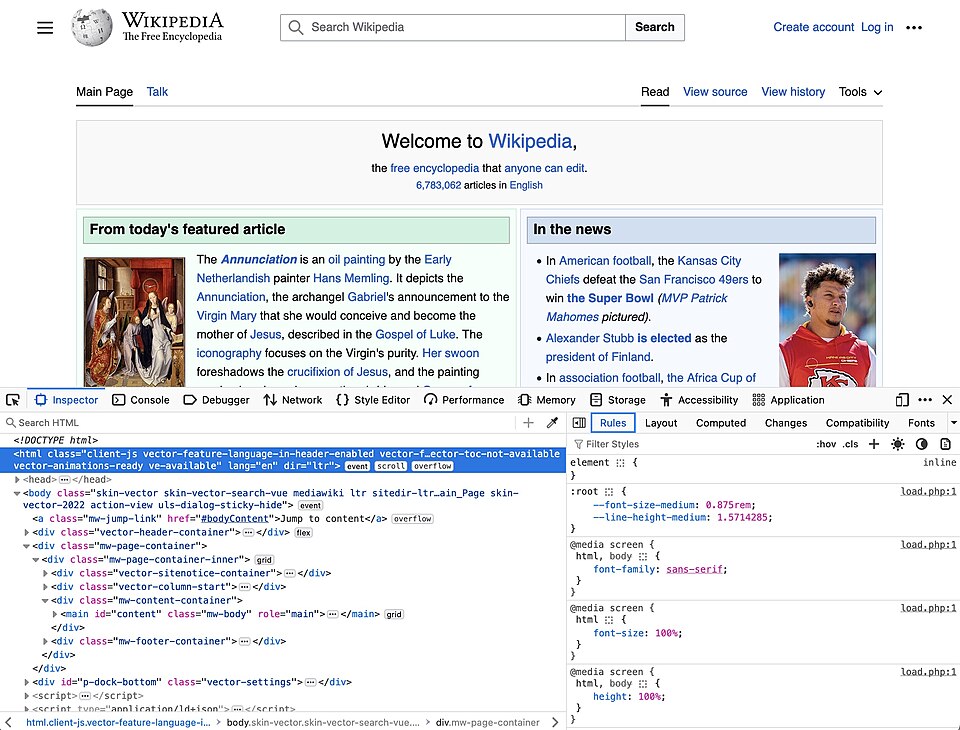Open the Compatibility sidebar tab
The image size is (960, 730).
point(857,423)
